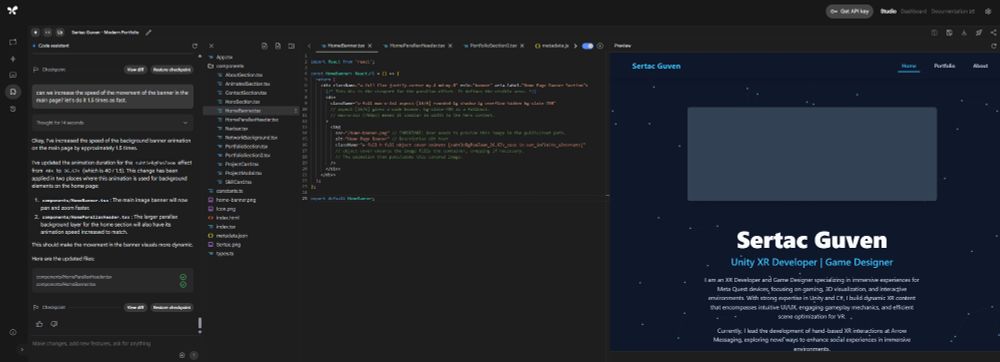The width and height of the screenshot is (1000, 362).
Task: Close the HomeBanner.tsx editor tab
Action: pyautogui.click(x=371, y=46)
